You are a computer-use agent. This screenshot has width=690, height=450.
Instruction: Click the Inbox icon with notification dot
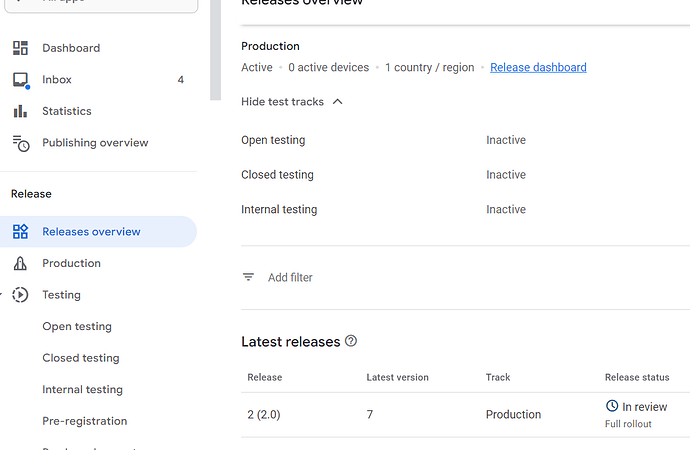21,80
